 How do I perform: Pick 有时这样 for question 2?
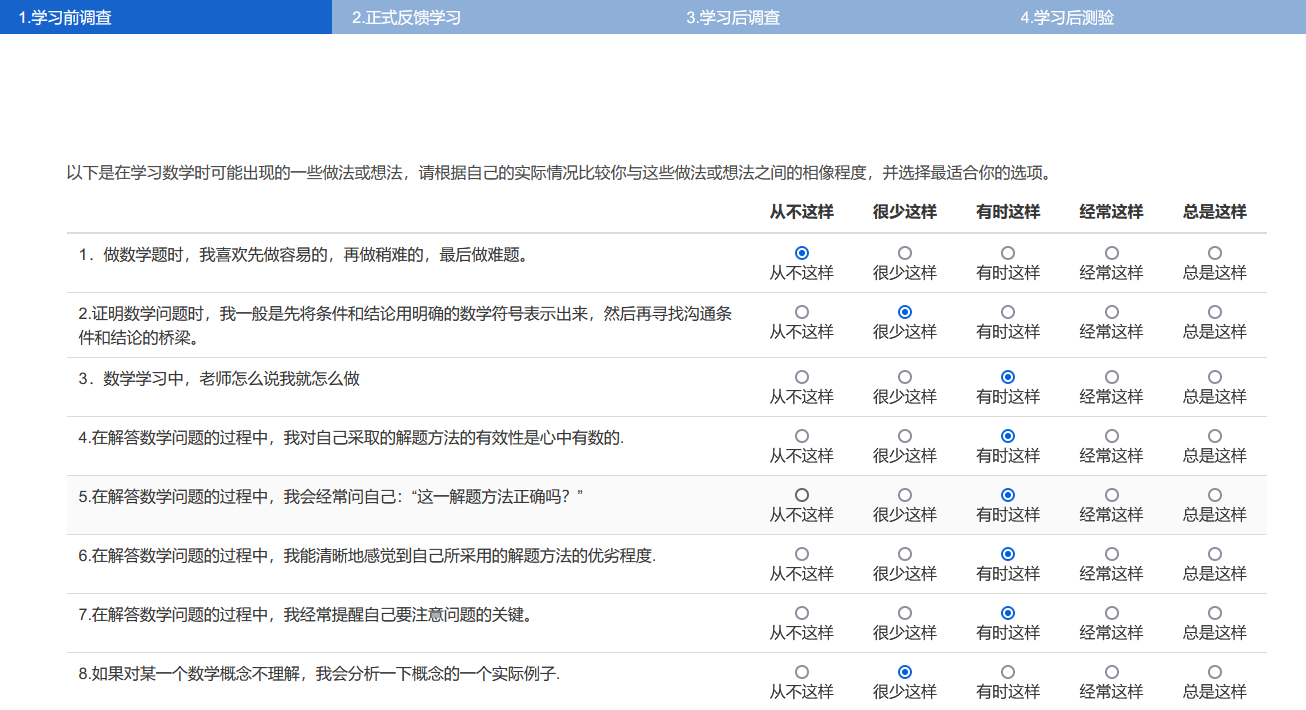tap(1008, 311)
